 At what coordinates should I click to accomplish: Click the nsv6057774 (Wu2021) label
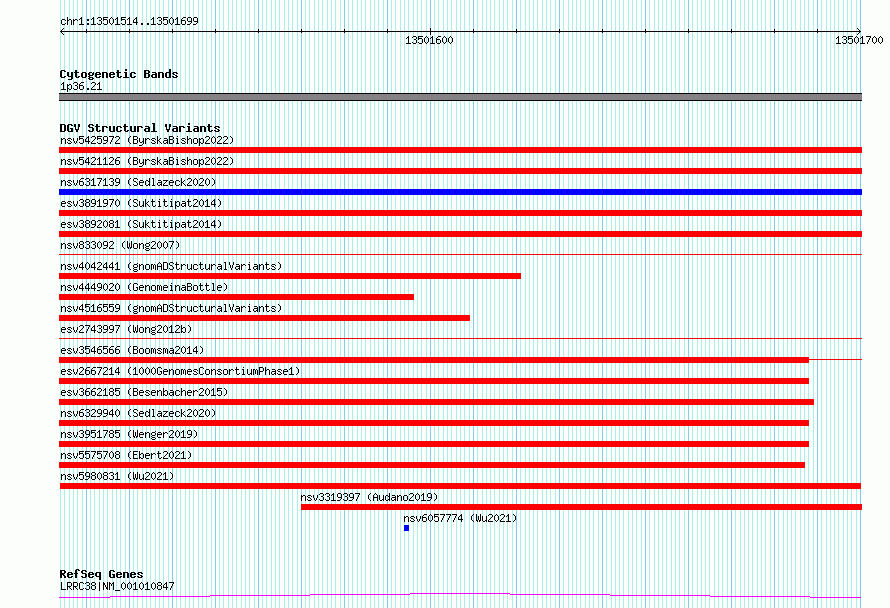click(x=460, y=518)
